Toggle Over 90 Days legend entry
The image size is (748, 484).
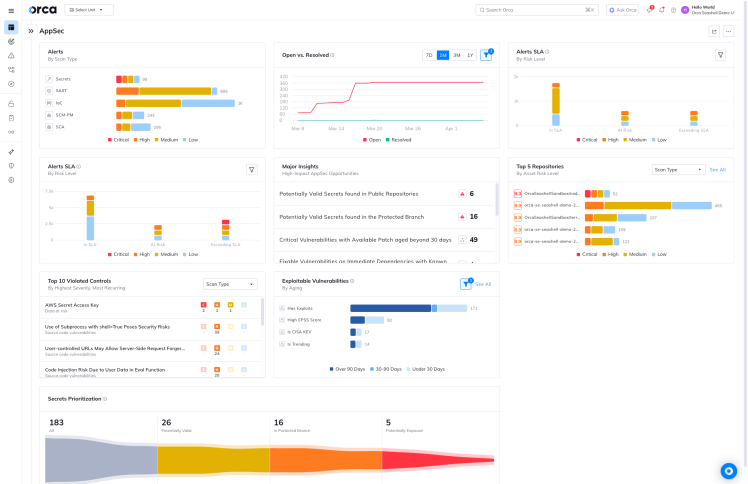pos(347,369)
